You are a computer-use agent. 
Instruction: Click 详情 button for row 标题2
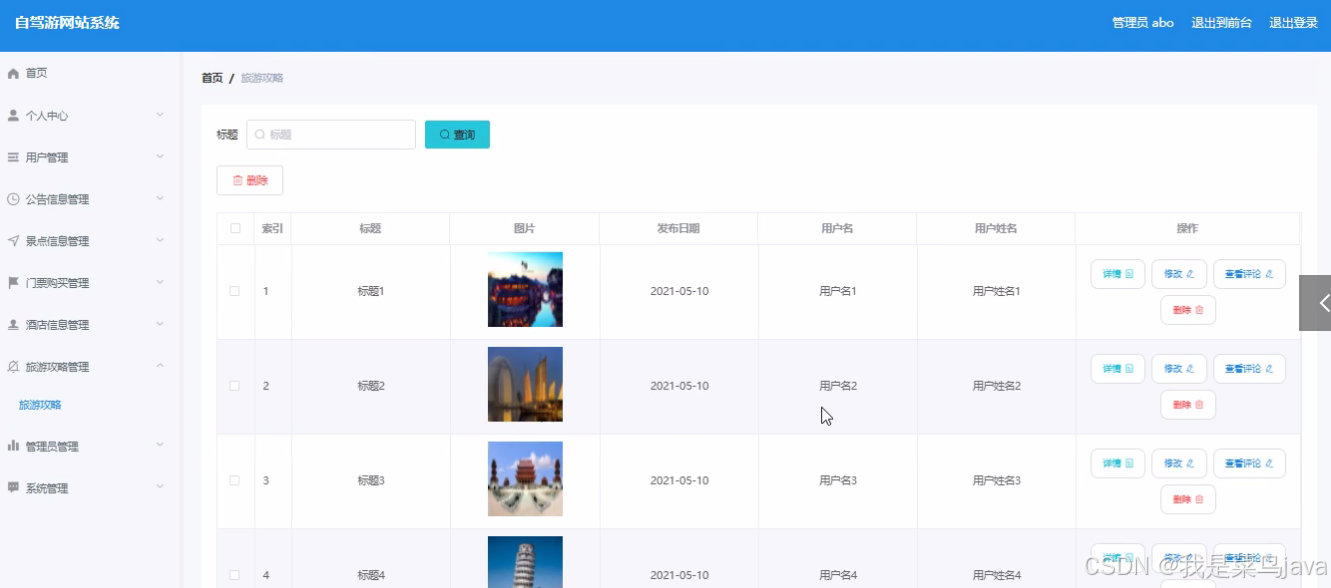click(1117, 368)
